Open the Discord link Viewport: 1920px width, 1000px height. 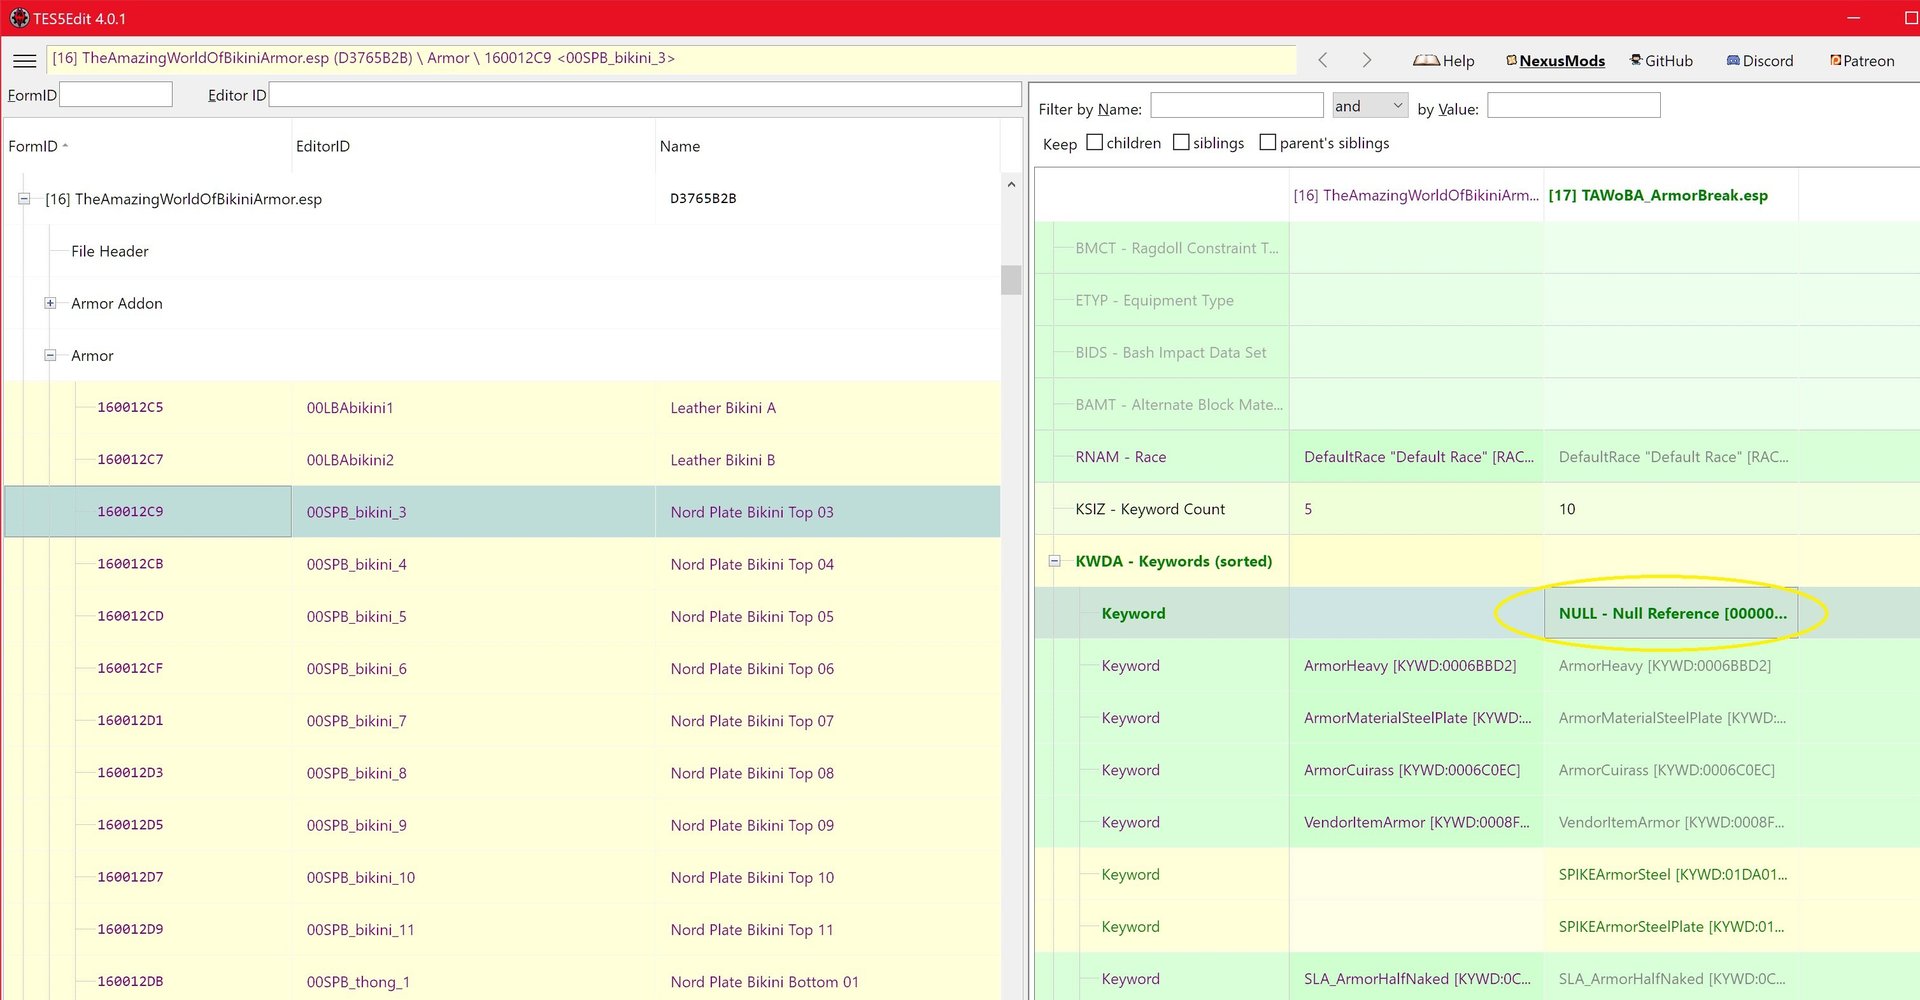point(1760,61)
